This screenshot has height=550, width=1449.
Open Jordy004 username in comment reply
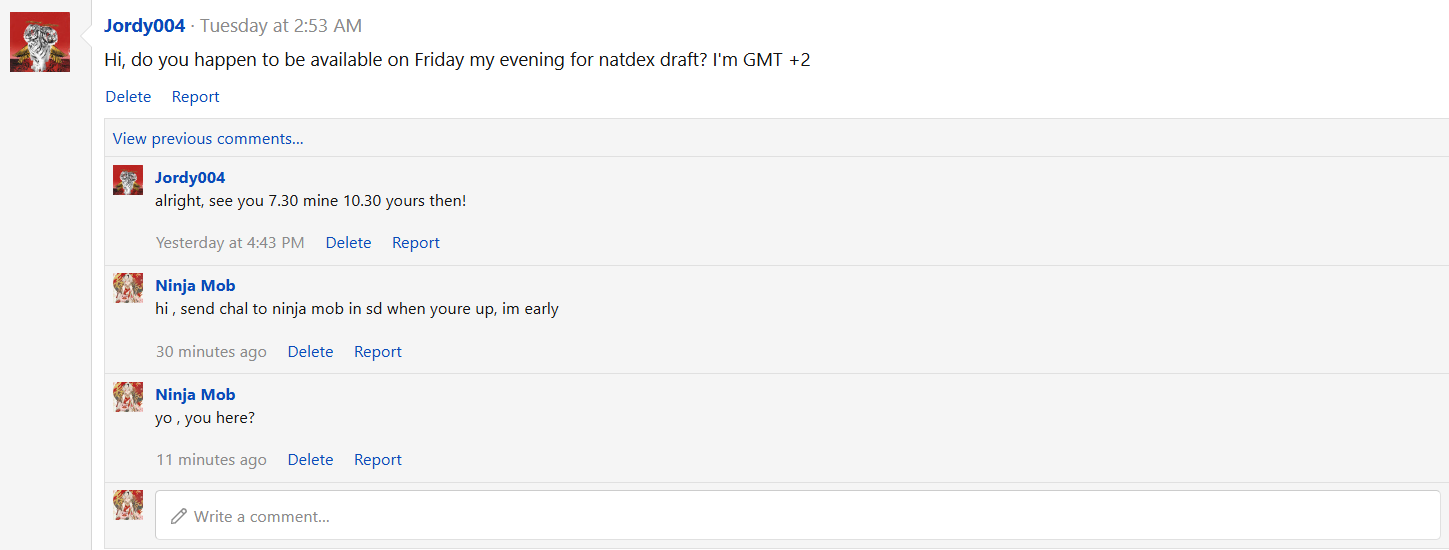click(x=190, y=178)
